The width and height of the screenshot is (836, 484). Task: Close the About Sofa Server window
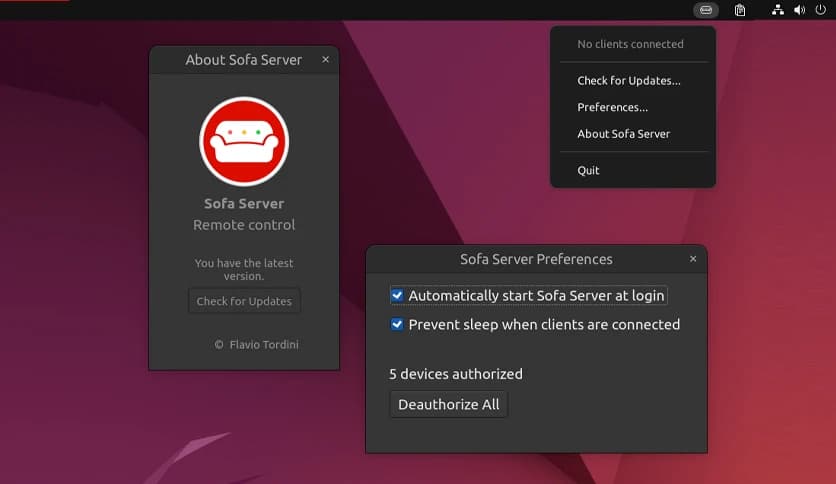[325, 60]
